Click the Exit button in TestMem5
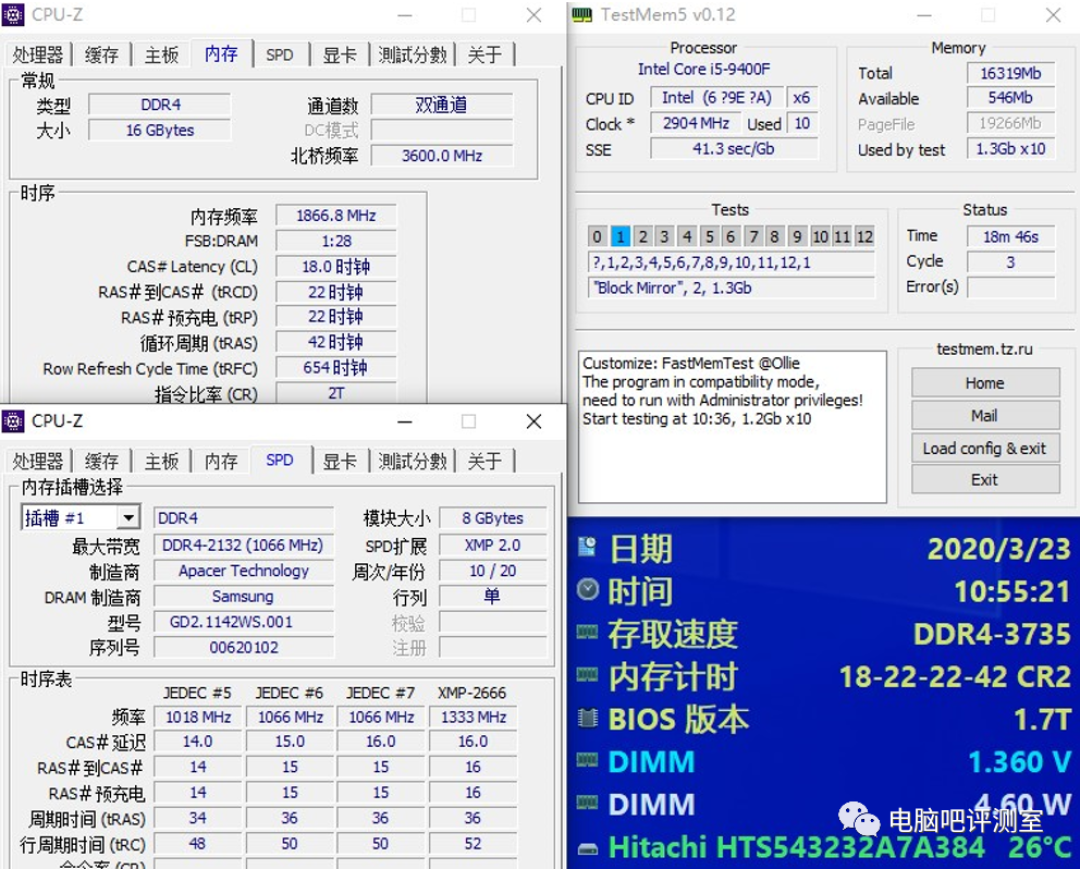Screen dimensions: 1080x869 coord(985,479)
